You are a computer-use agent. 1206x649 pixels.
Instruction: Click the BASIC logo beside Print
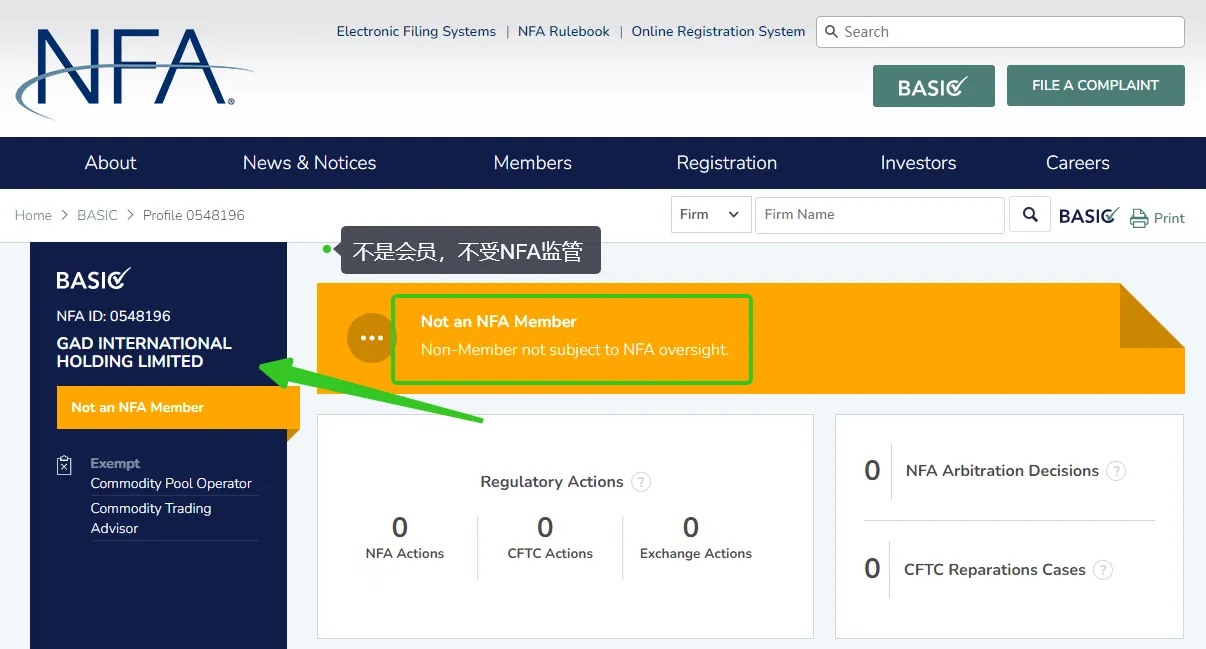(1089, 215)
